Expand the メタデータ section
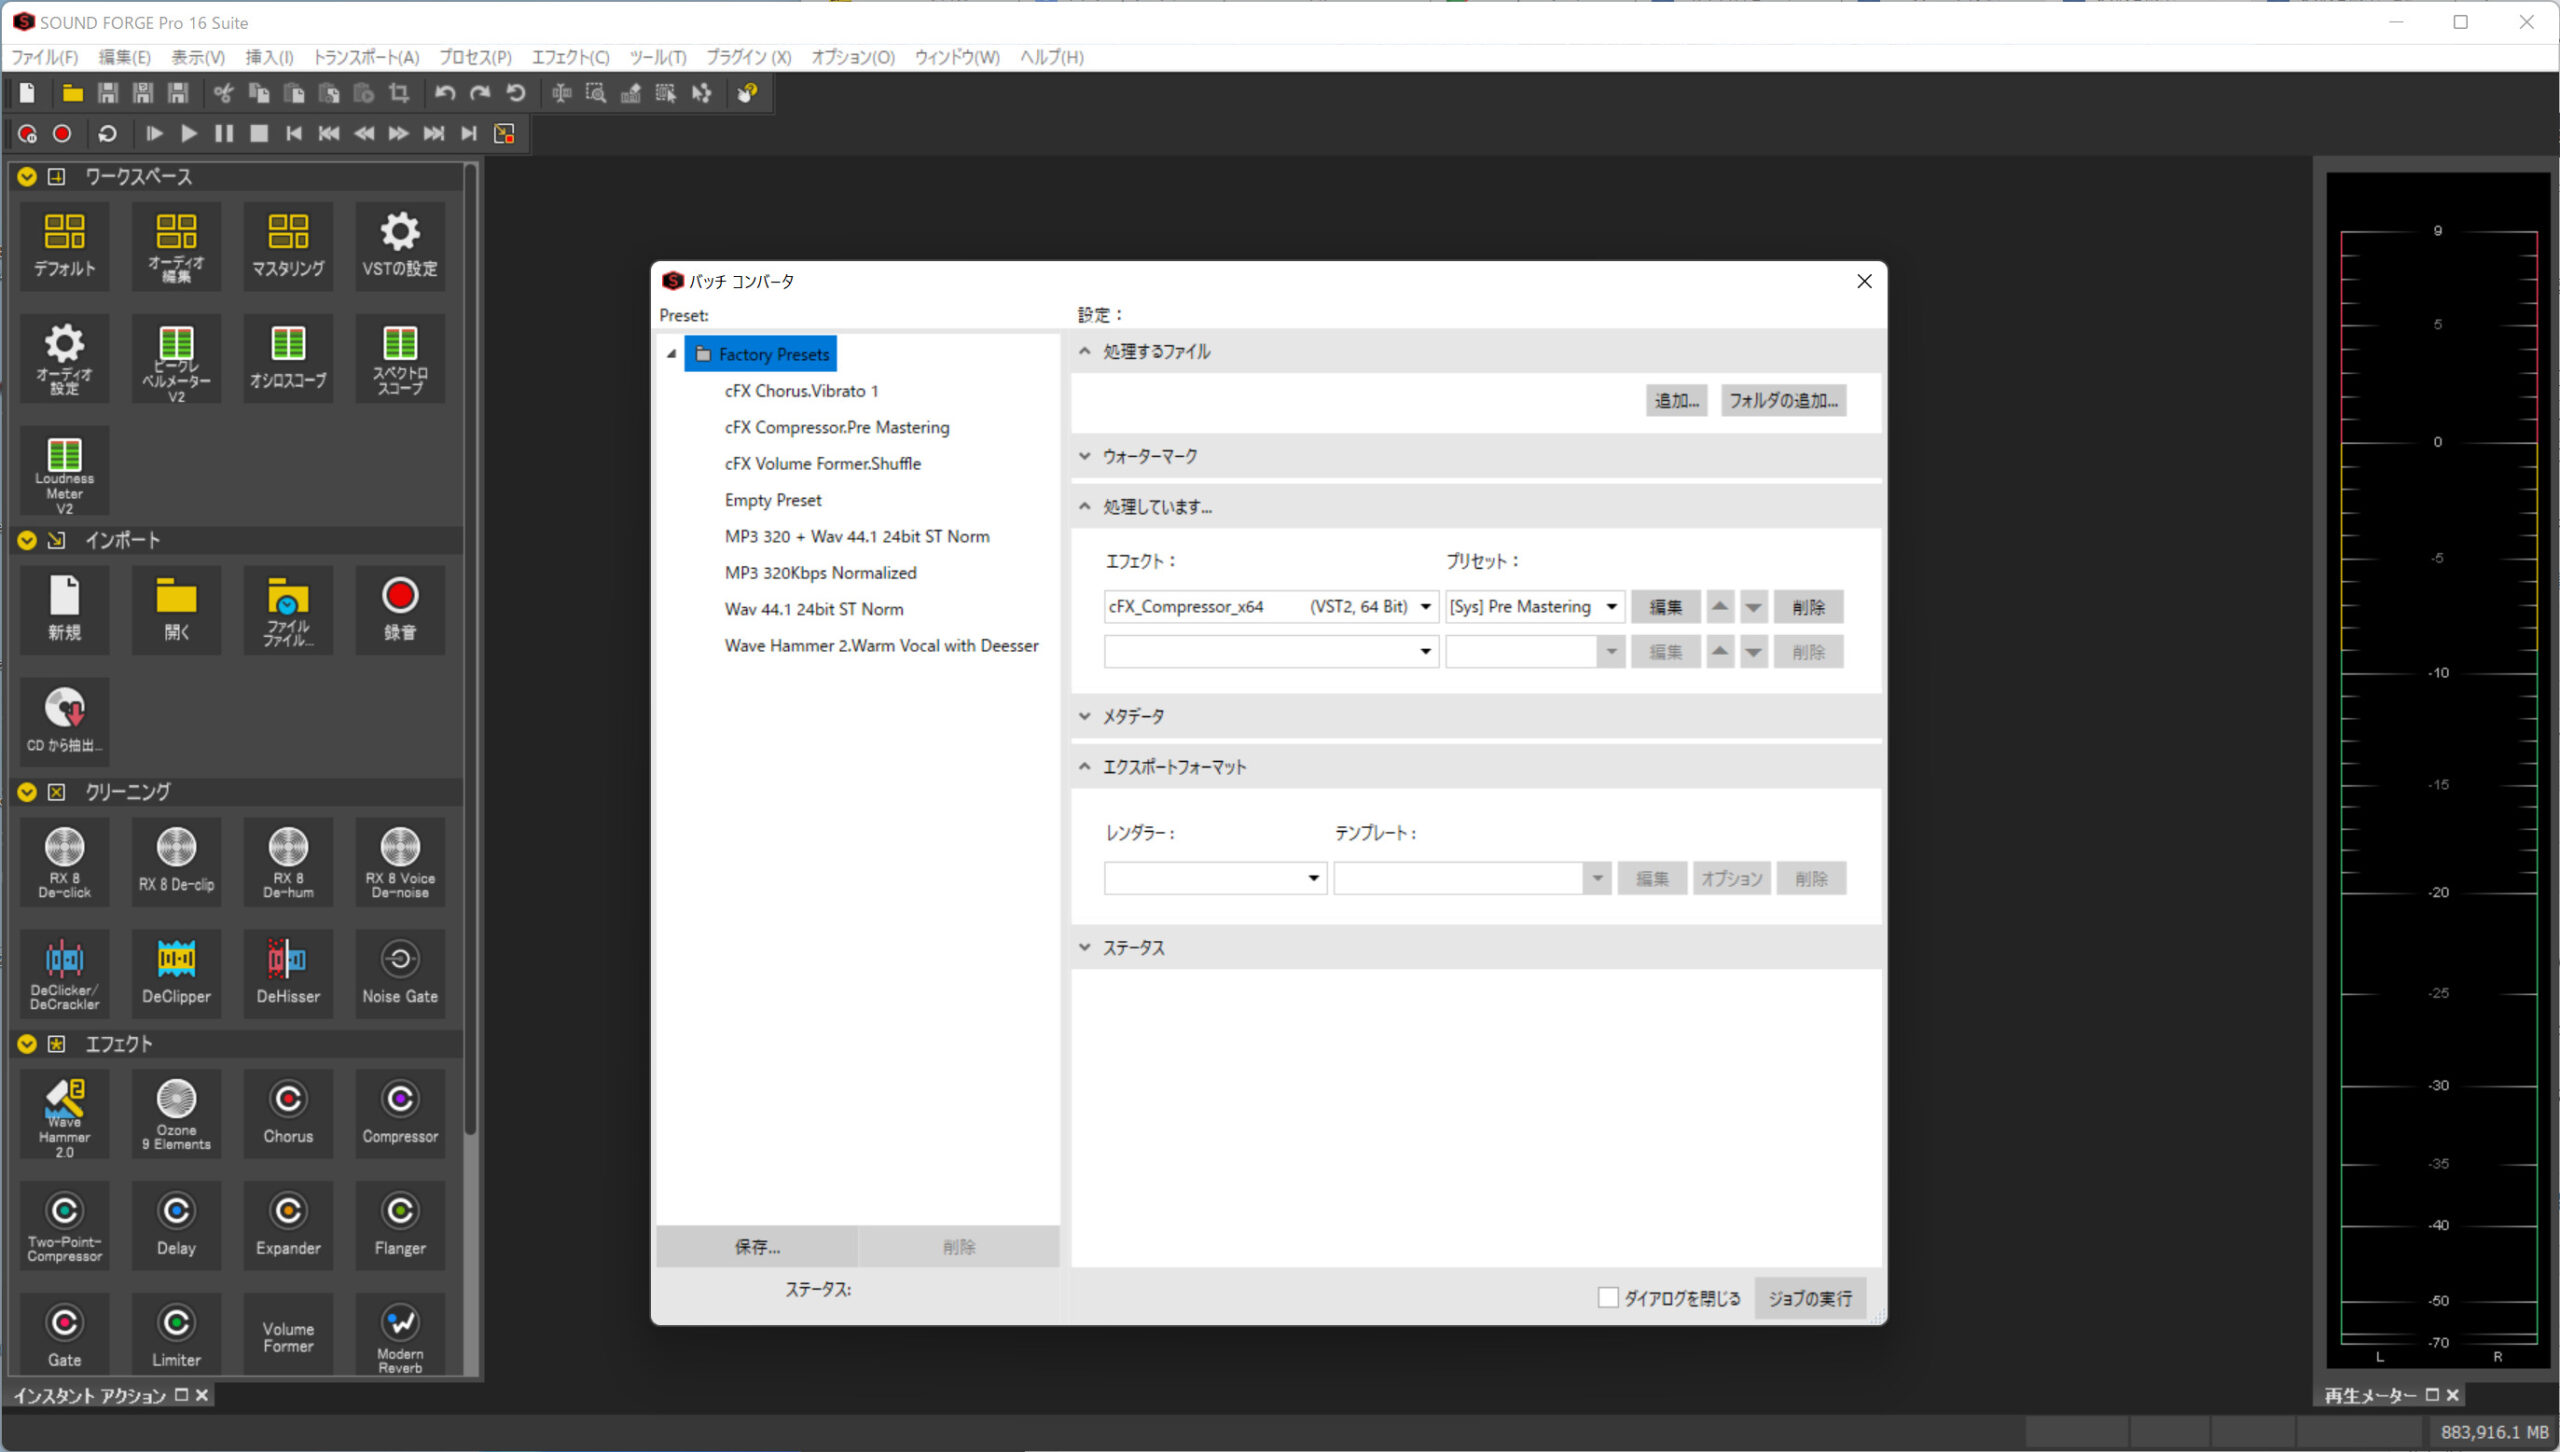Viewport: 2560px width, 1452px height. click(1085, 716)
